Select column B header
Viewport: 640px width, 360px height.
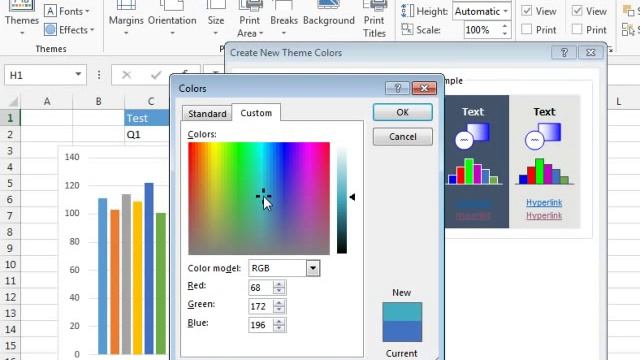tap(98, 101)
